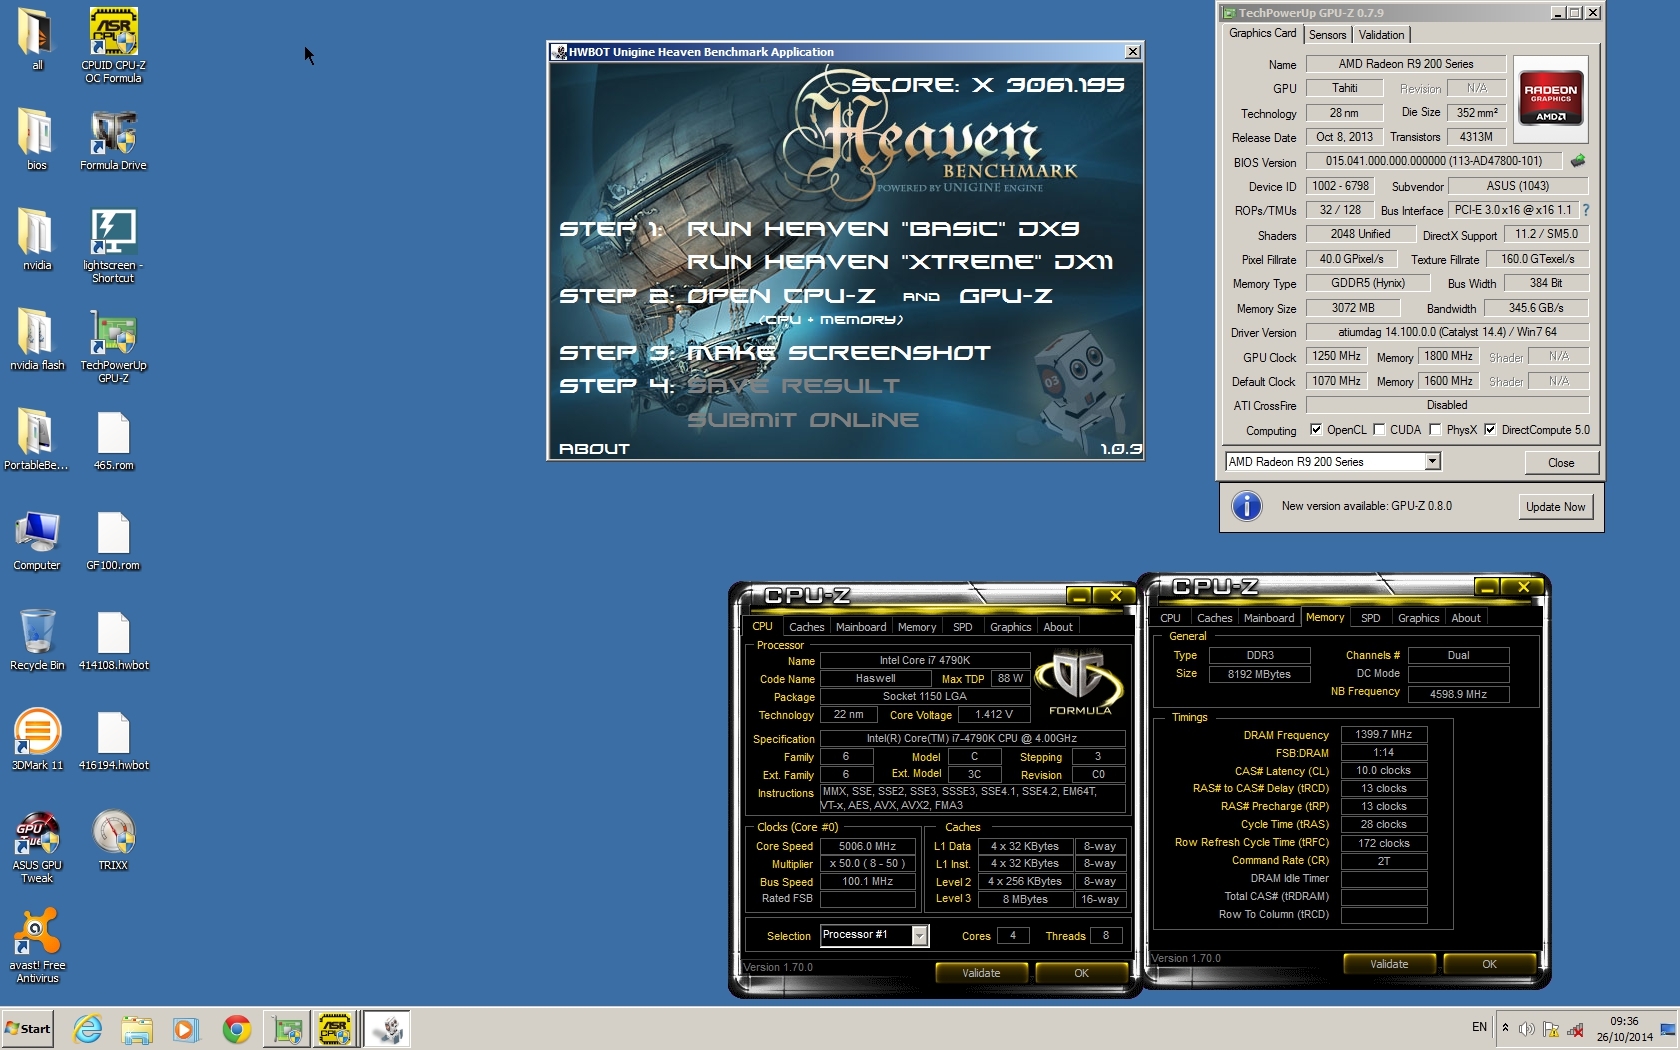Open the 'all' folder on desktop
This screenshot has height=1050, width=1680.
coord(36,38)
